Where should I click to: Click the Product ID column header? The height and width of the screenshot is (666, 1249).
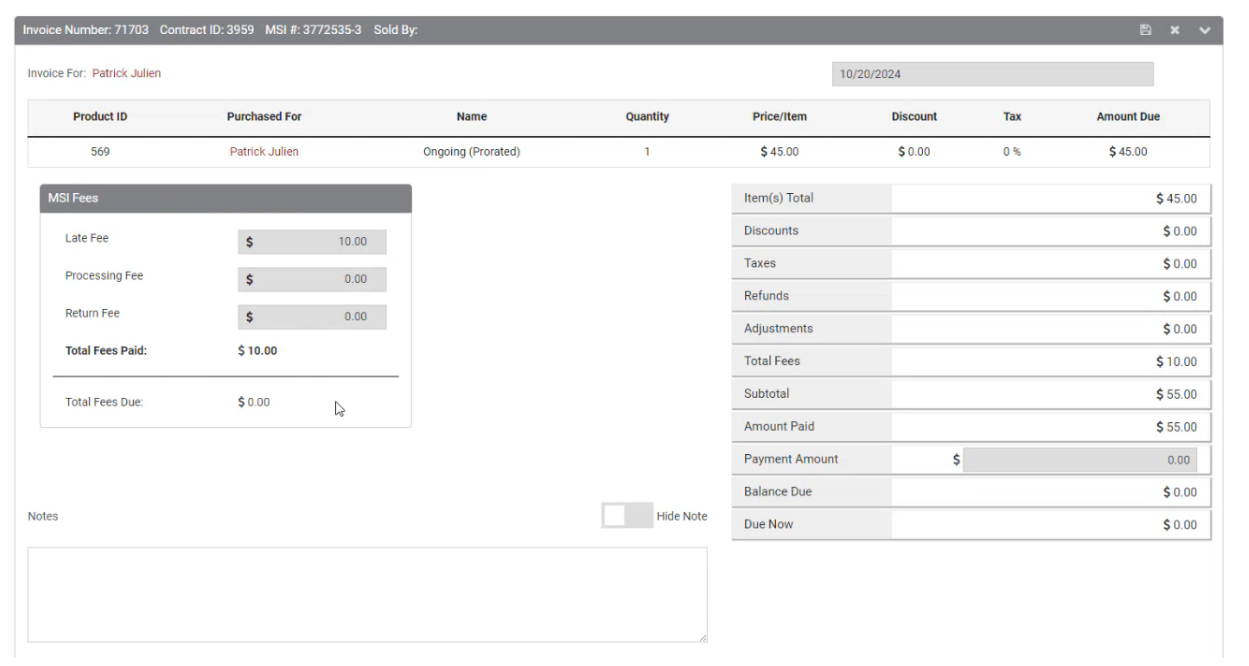[x=100, y=117]
